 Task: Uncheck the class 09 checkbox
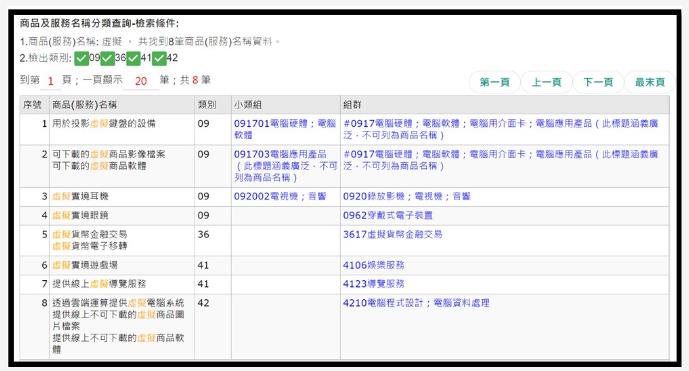(82, 58)
